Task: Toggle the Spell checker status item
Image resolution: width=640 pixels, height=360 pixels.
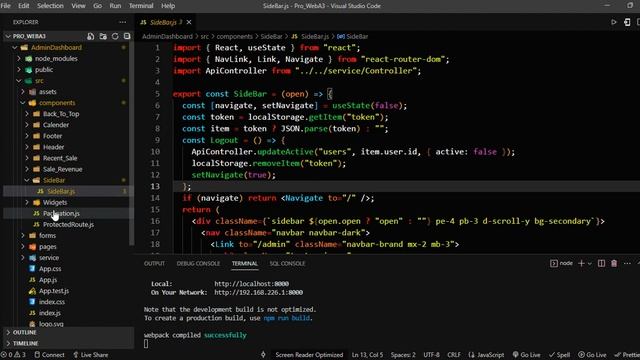Action: coord(560,355)
